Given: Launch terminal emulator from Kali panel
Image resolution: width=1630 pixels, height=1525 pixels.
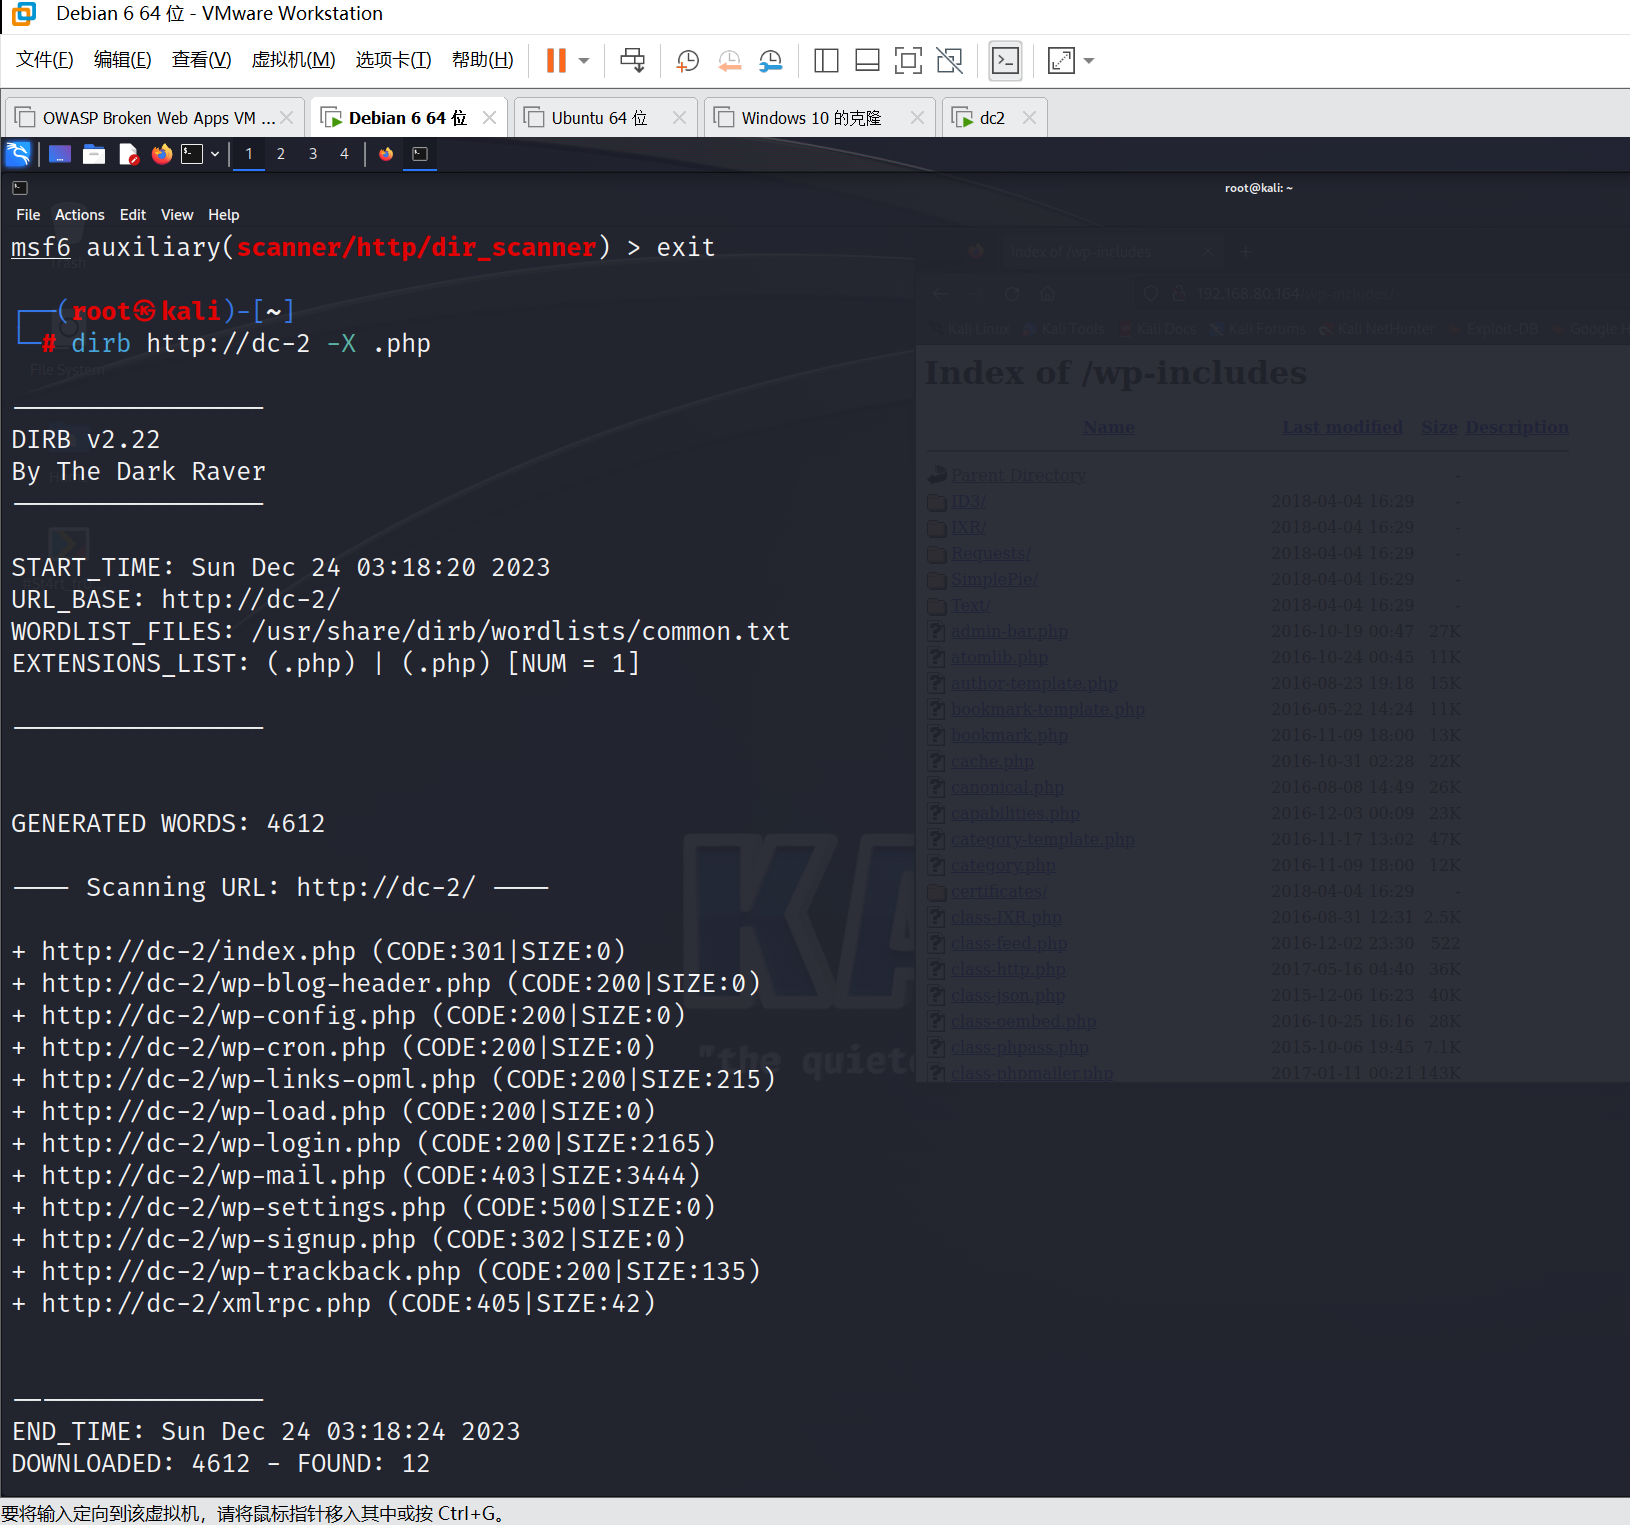Looking at the screenshot, I should 192,154.
